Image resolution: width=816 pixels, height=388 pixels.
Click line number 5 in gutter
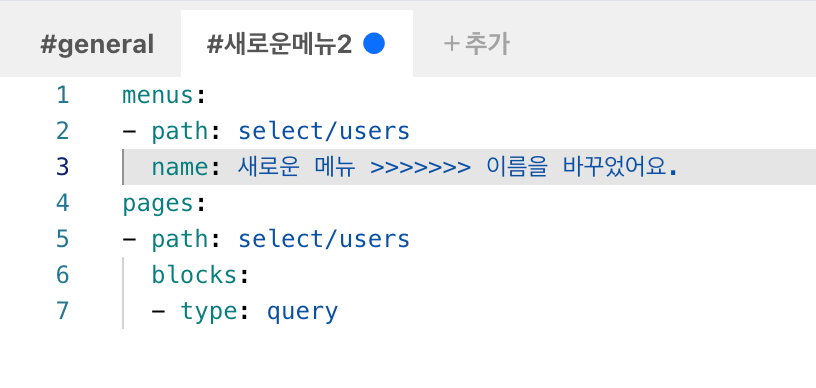click(62, 239)
